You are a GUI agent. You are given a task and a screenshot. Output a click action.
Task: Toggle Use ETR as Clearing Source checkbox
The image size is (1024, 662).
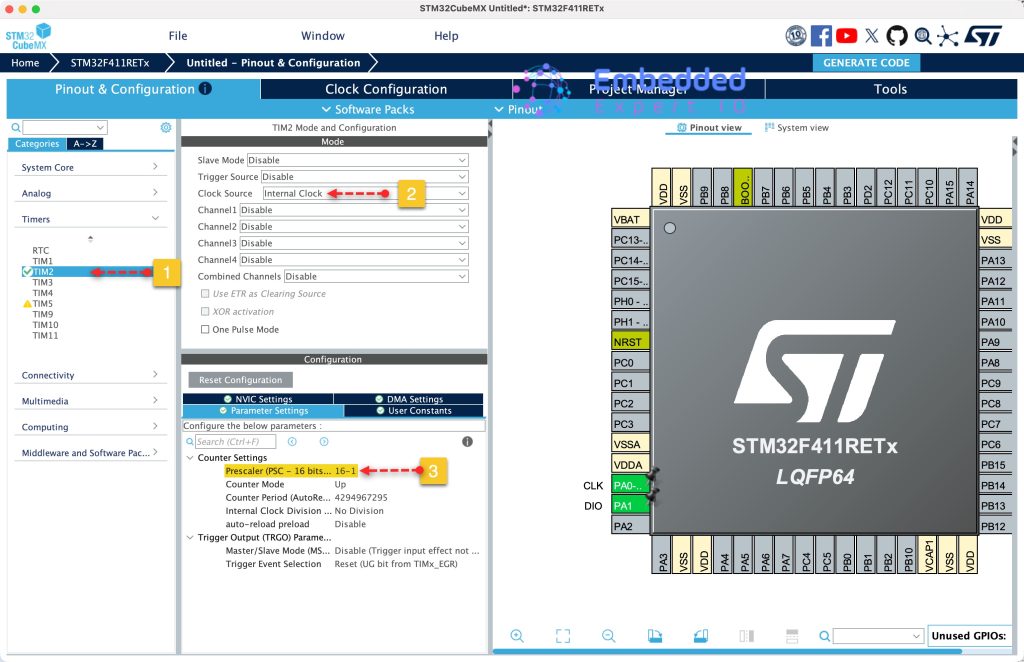coord(206,294)
